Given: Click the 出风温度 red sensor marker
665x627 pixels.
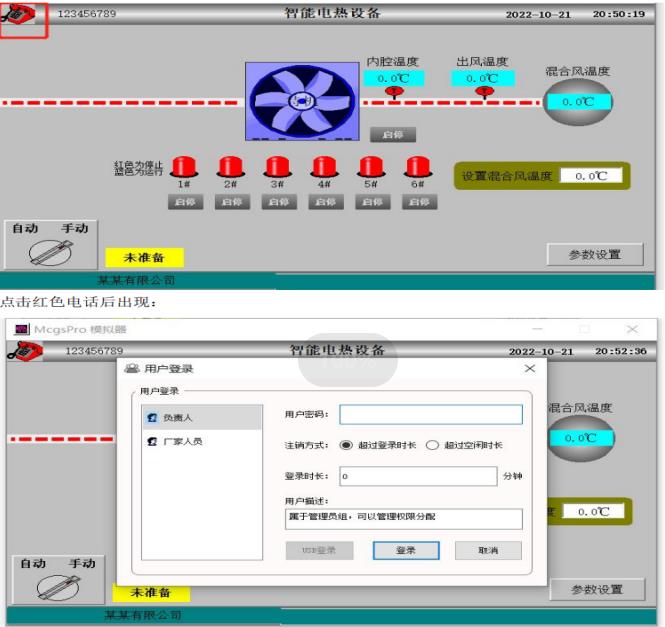Looking at the screenshot, I should (484, 92).
